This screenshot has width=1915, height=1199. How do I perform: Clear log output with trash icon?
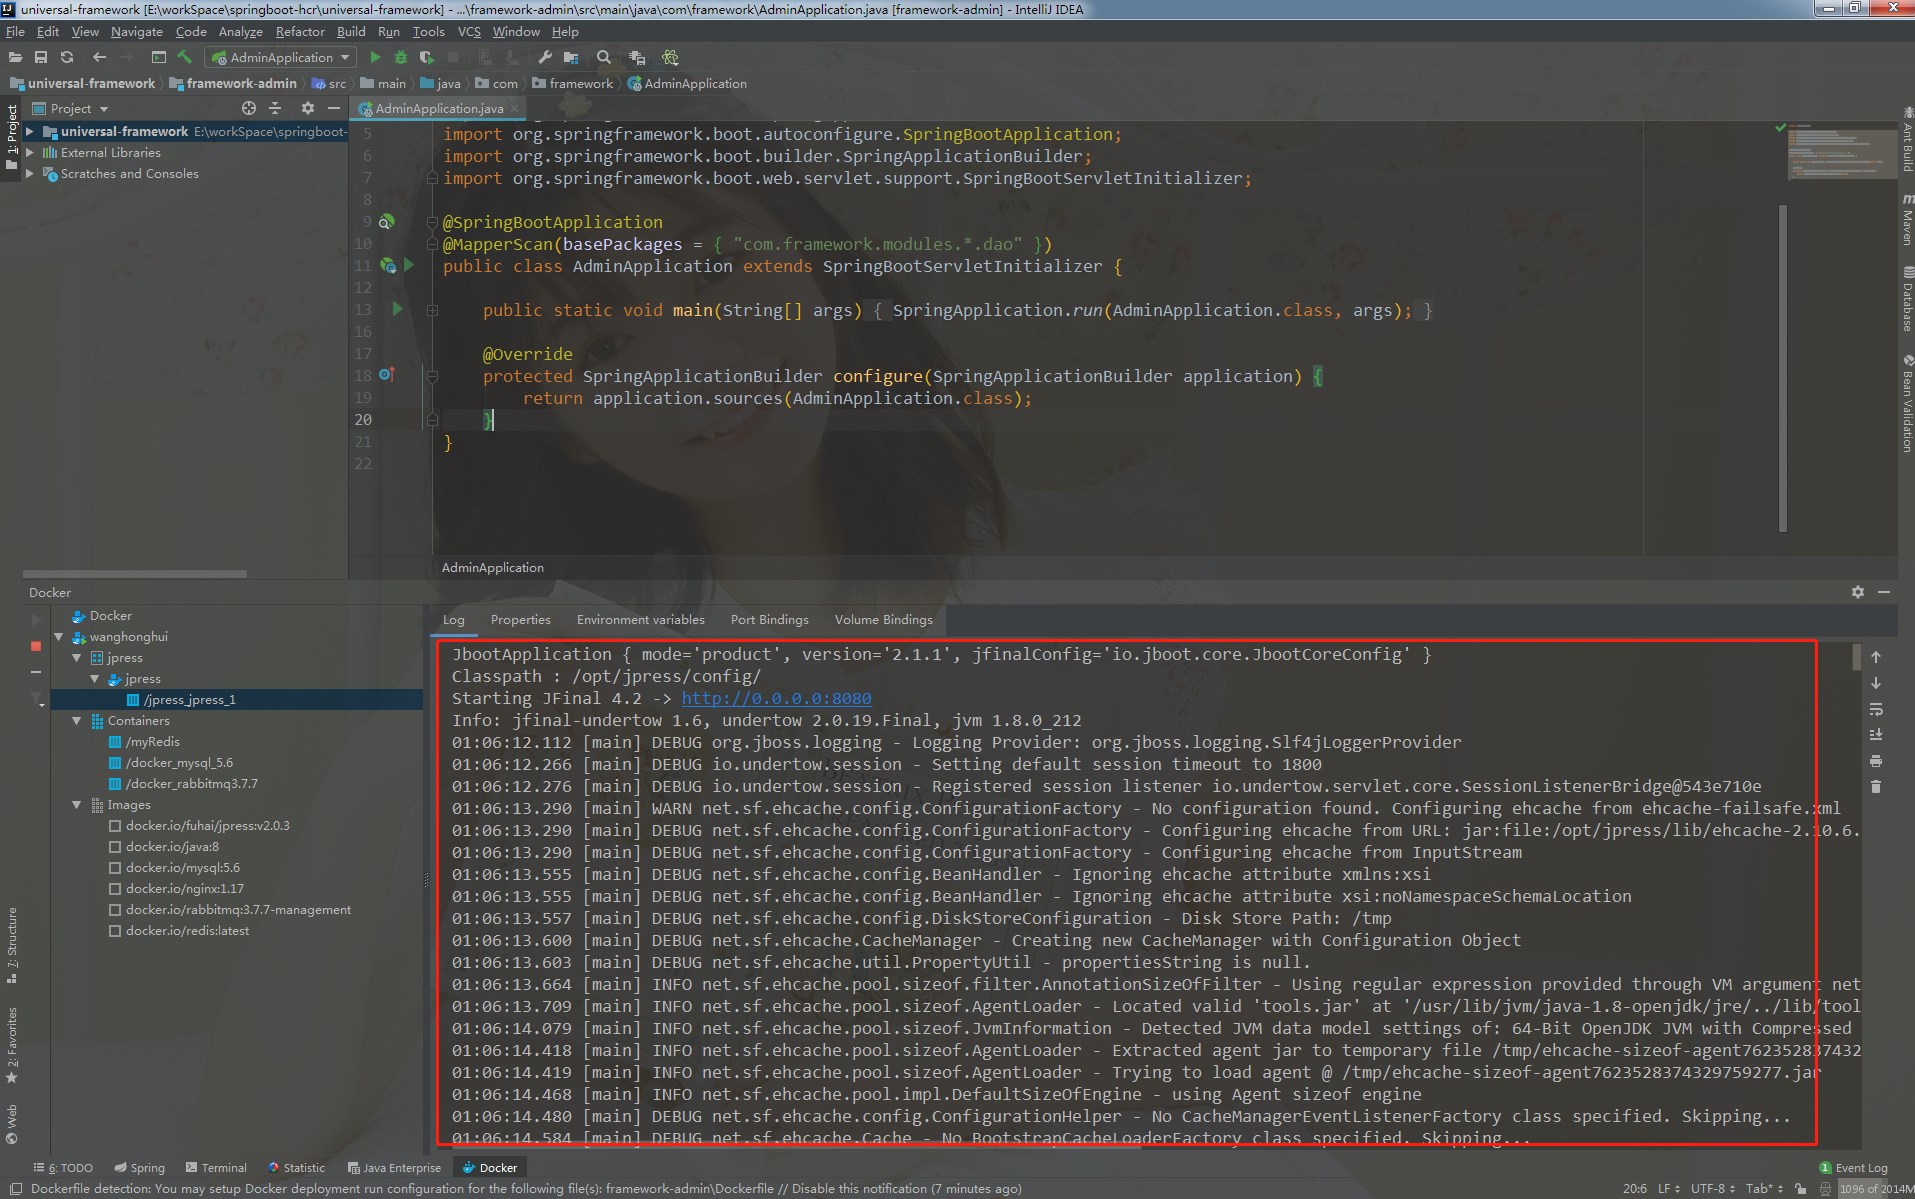point(1876,787)
